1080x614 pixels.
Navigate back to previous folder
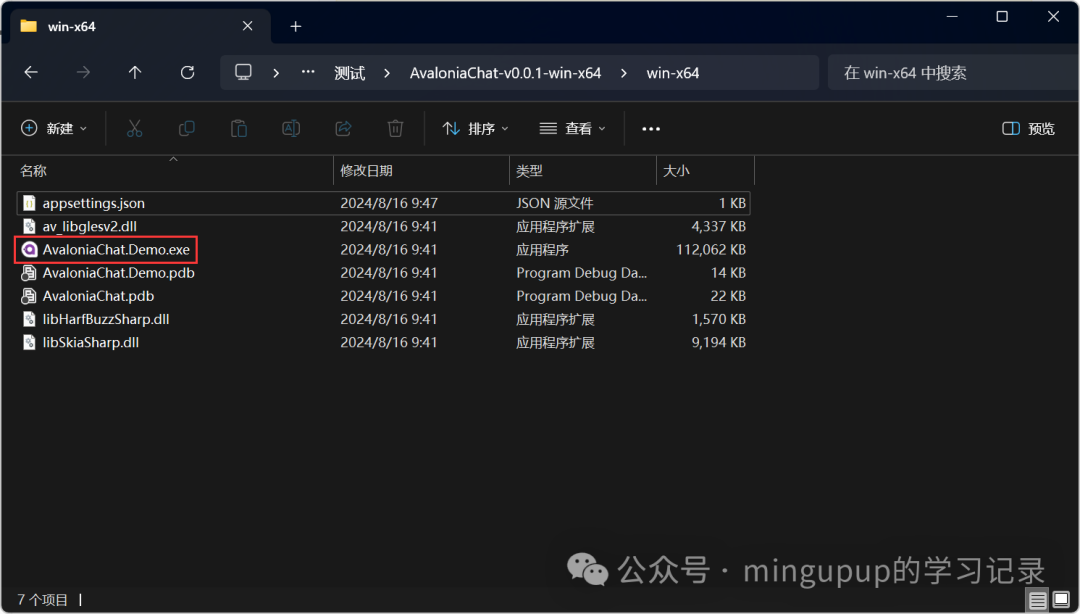coord(31,73)
